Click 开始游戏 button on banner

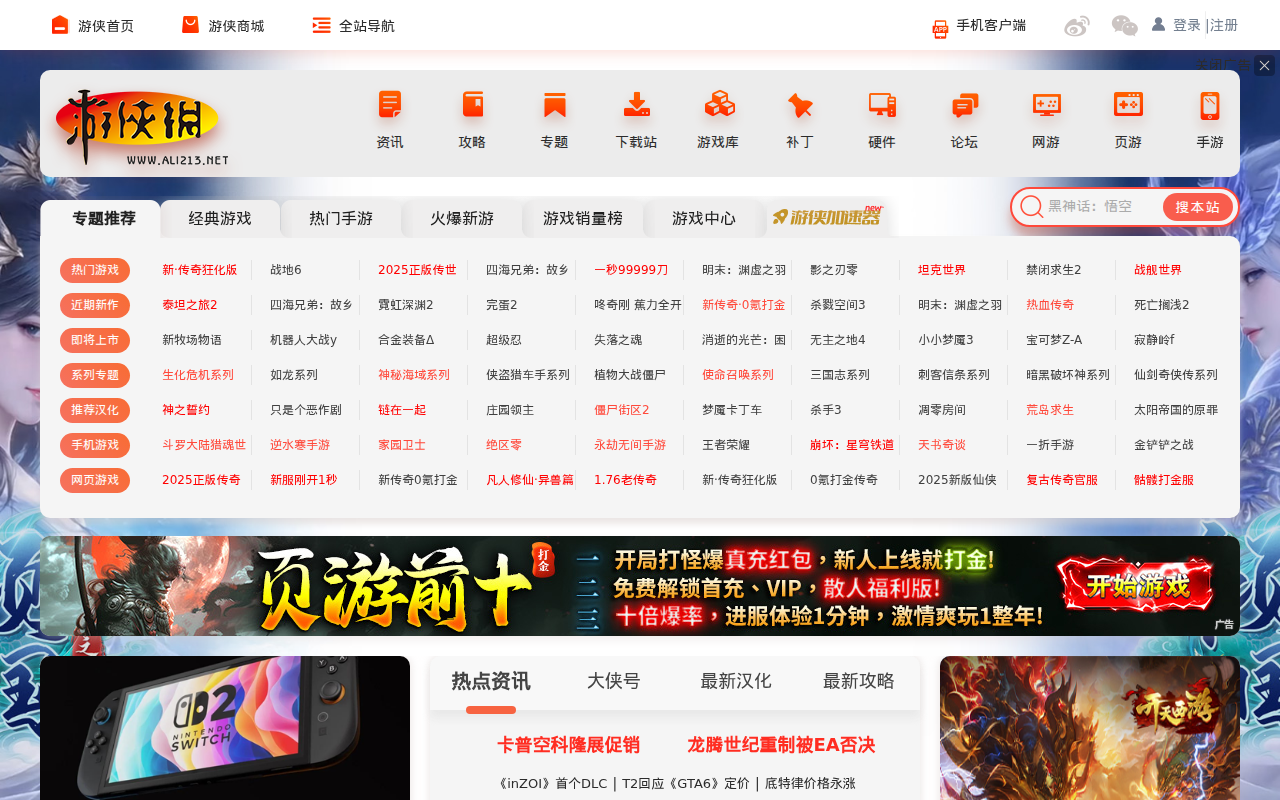click(1137, 584)
